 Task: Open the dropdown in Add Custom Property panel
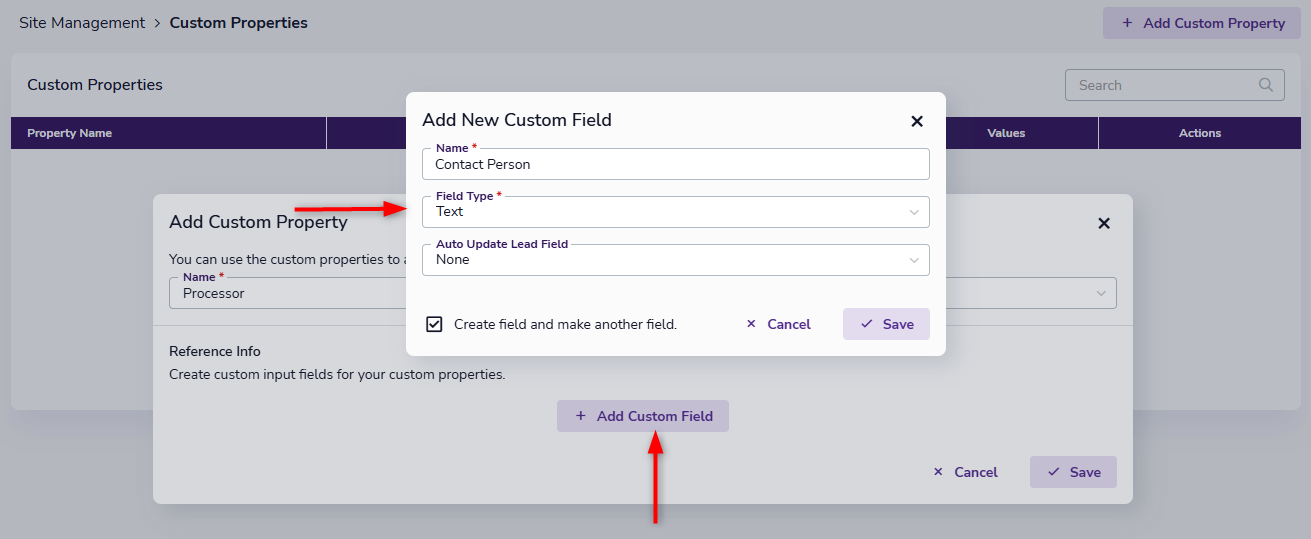[x=1101, y=294]
